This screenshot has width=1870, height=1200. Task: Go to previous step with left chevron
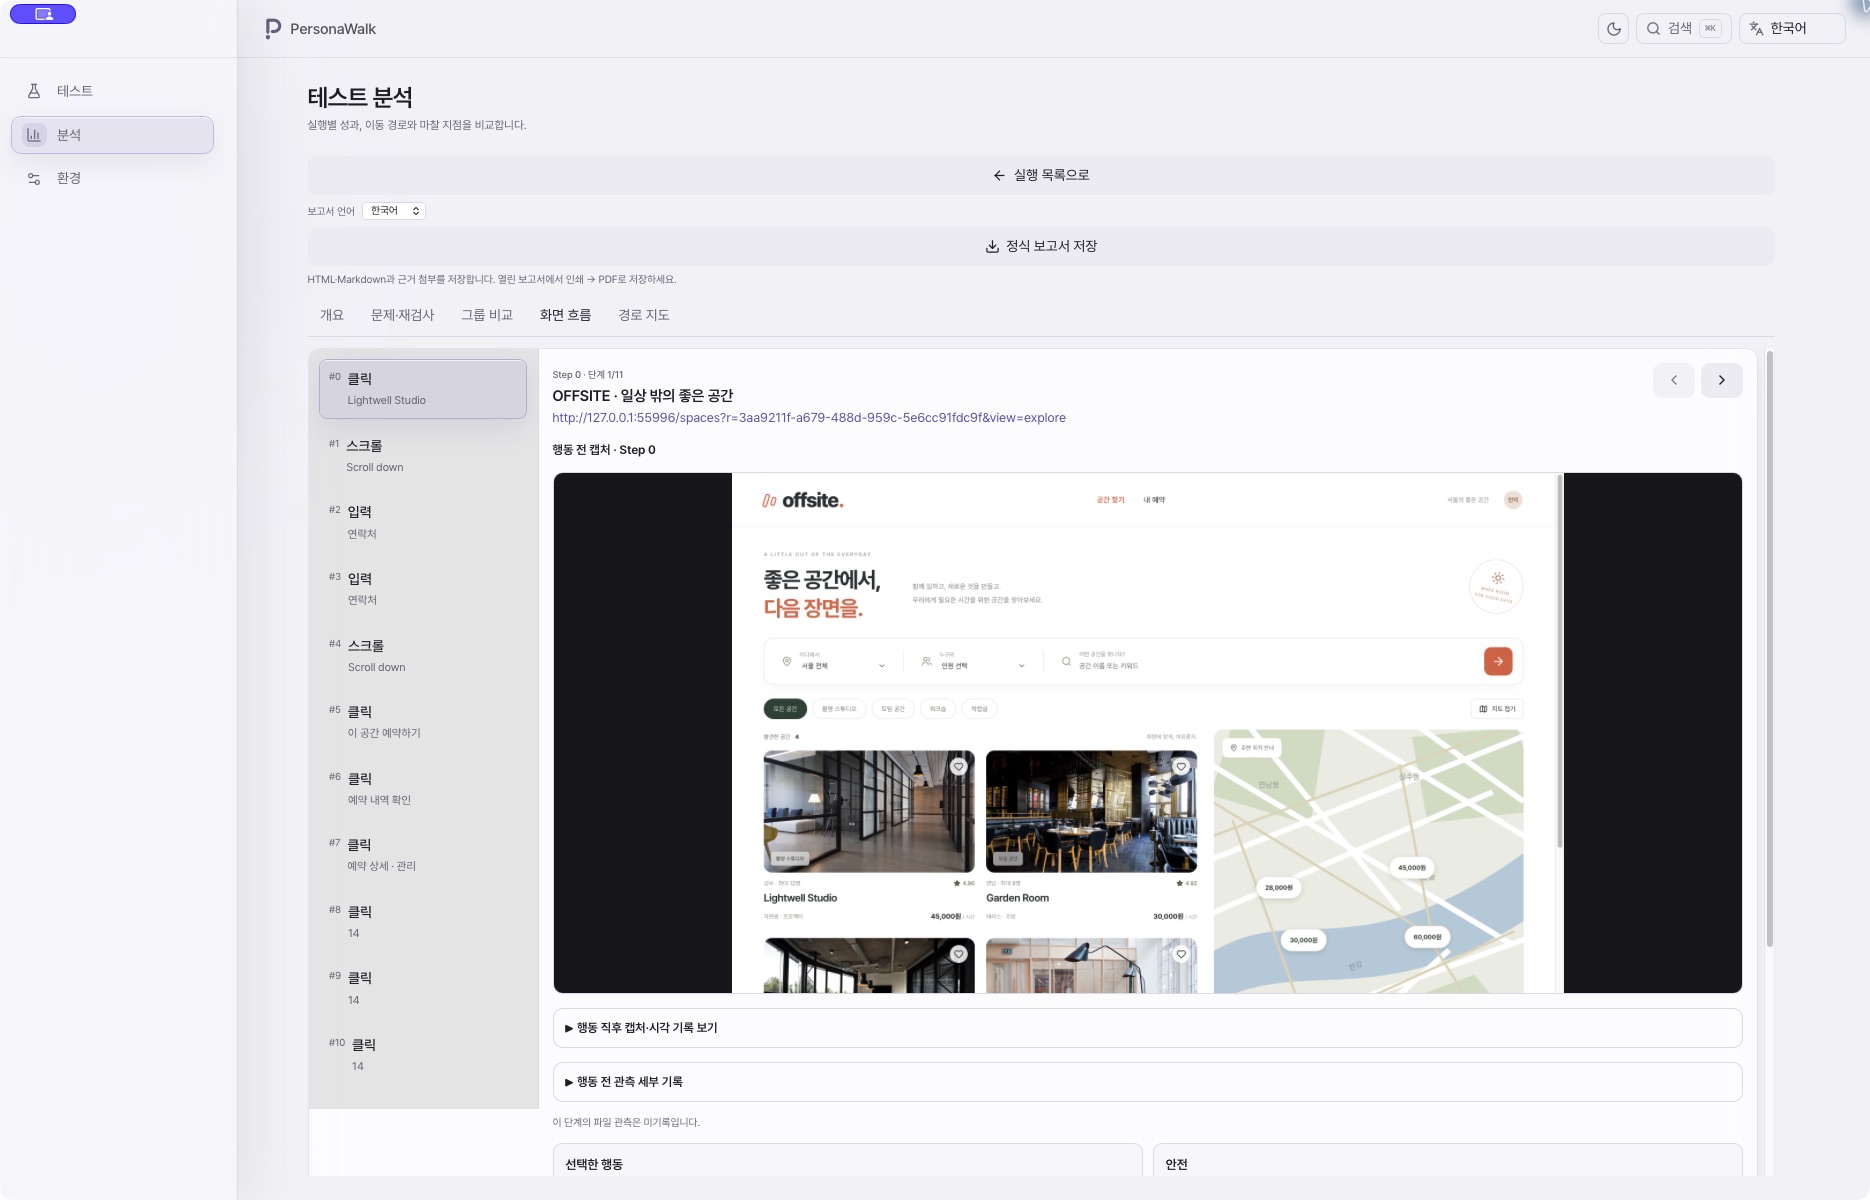tap(1673, 380)
